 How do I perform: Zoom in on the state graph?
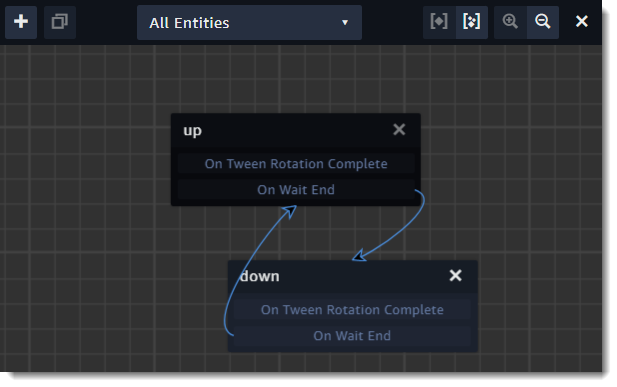pos(510,22)
